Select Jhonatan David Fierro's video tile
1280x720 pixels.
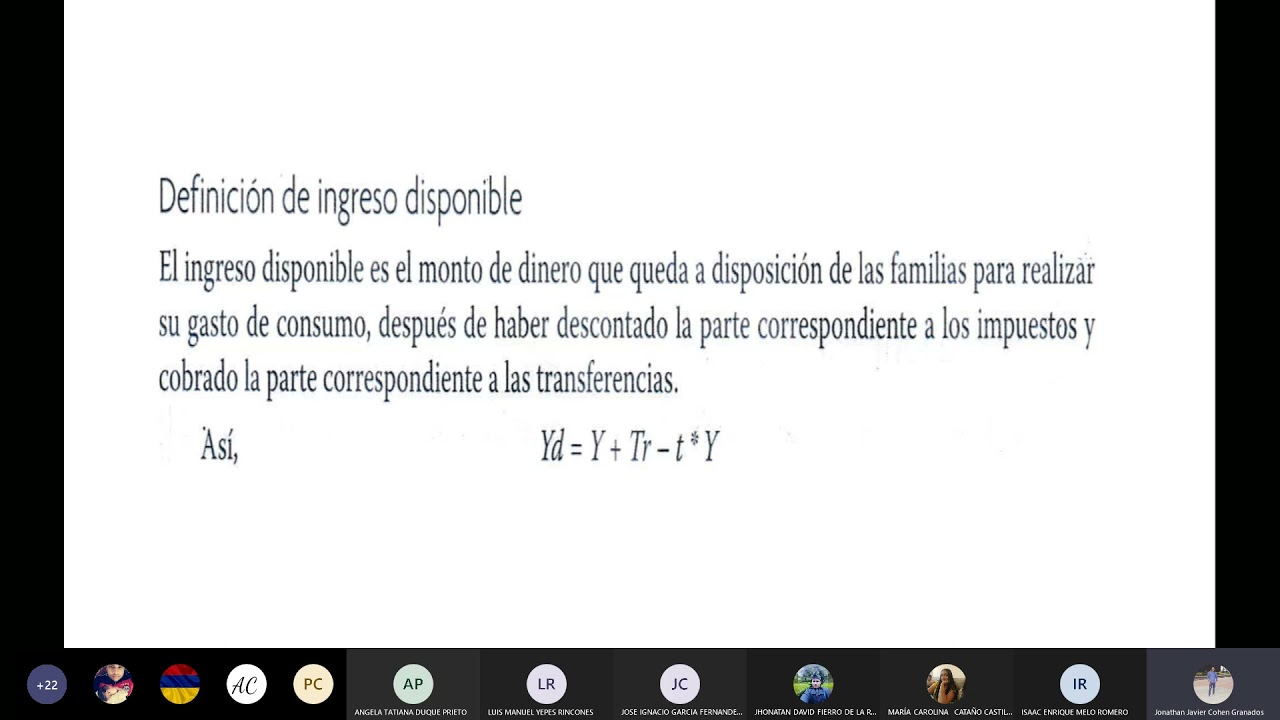tap(813, 685)
